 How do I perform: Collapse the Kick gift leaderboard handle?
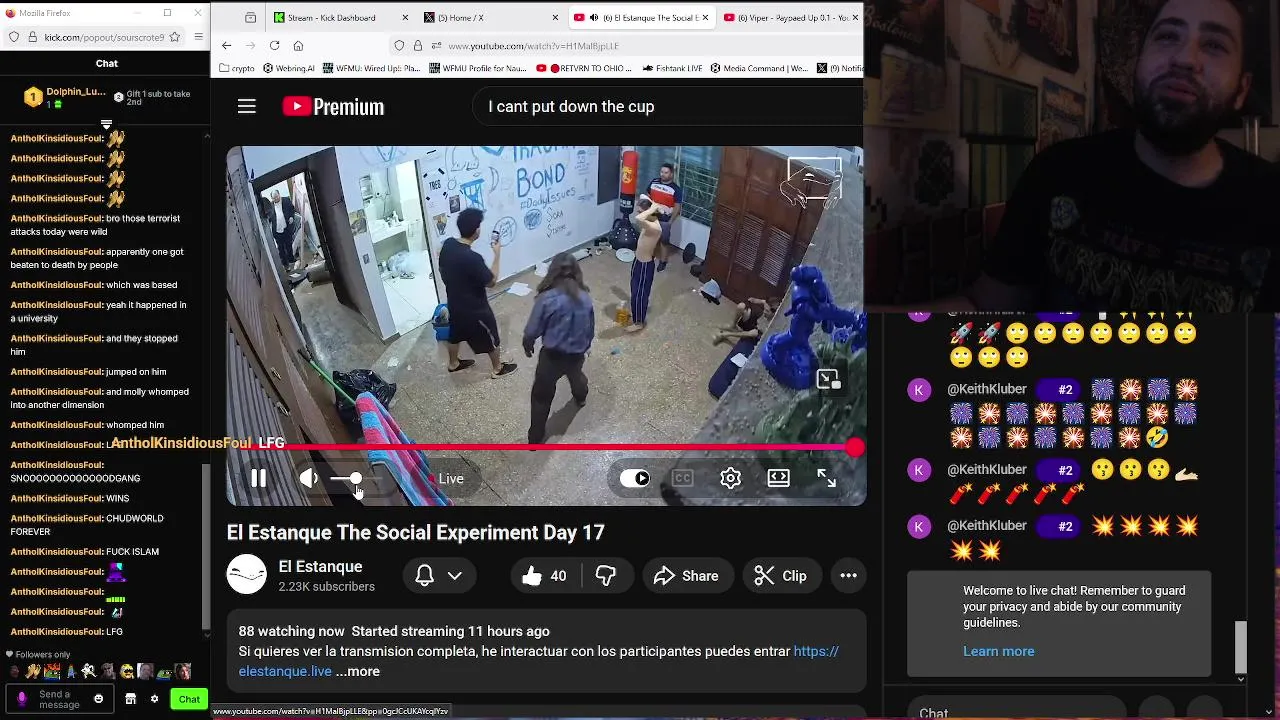click(106, 125)
